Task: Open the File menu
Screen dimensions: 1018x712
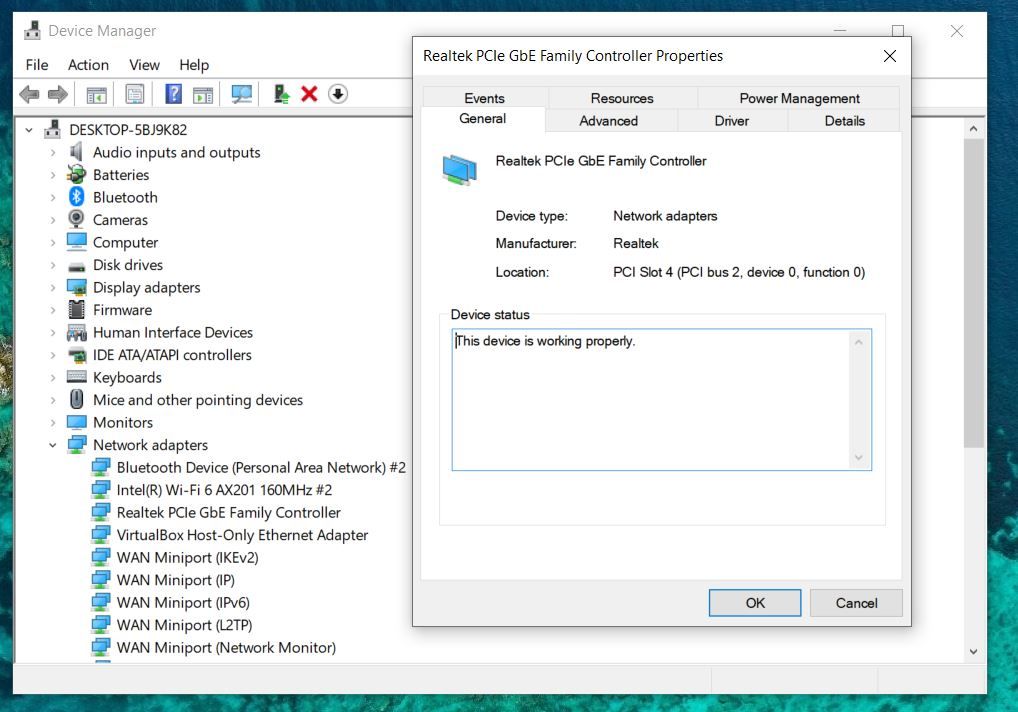Action: (x=37, y=65)
